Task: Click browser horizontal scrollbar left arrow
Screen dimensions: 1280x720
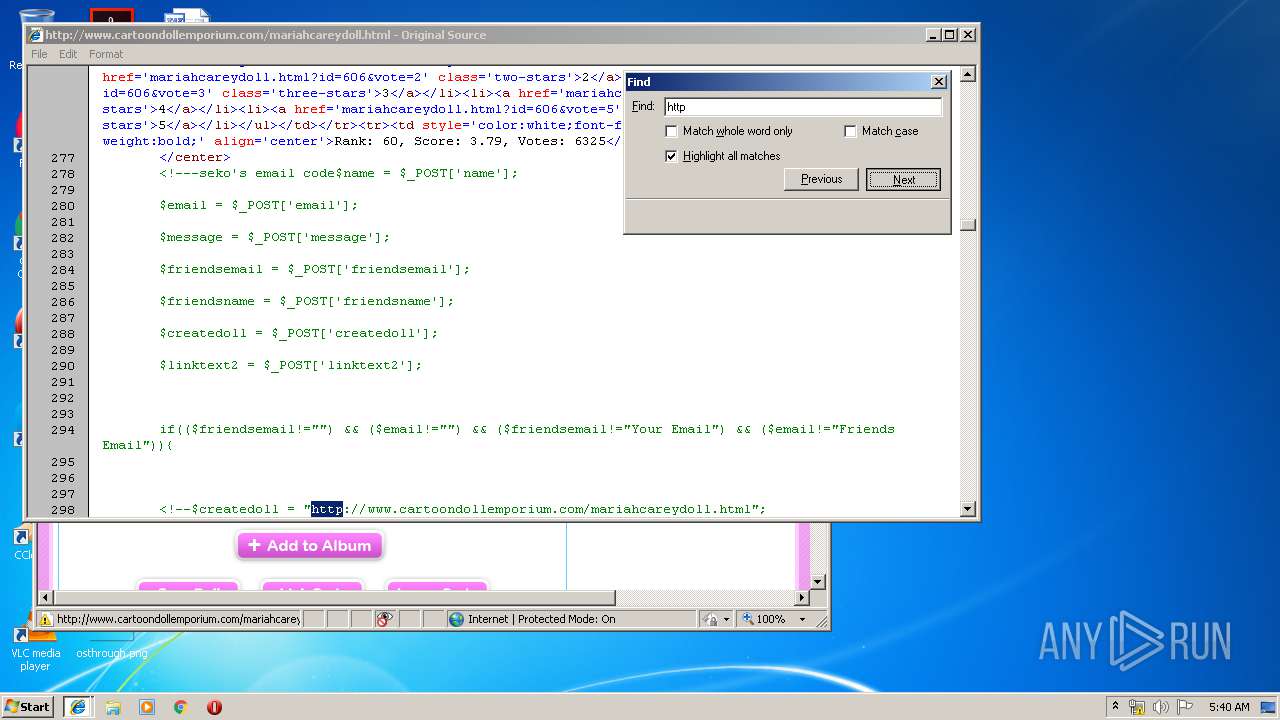Action: pyautogui.click(x=45, y=597)
